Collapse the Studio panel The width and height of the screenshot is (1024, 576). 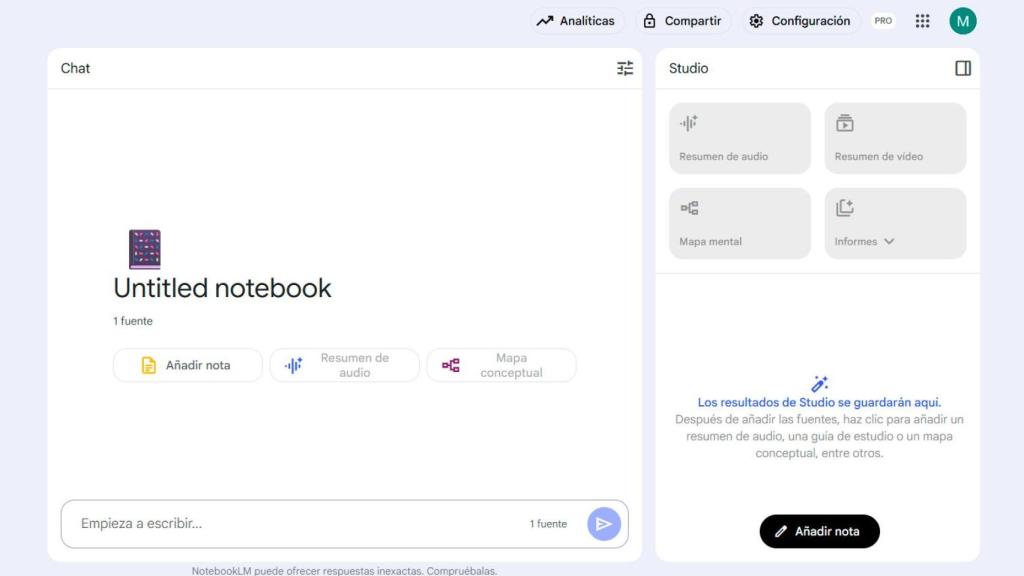click(x=964, y=68)
